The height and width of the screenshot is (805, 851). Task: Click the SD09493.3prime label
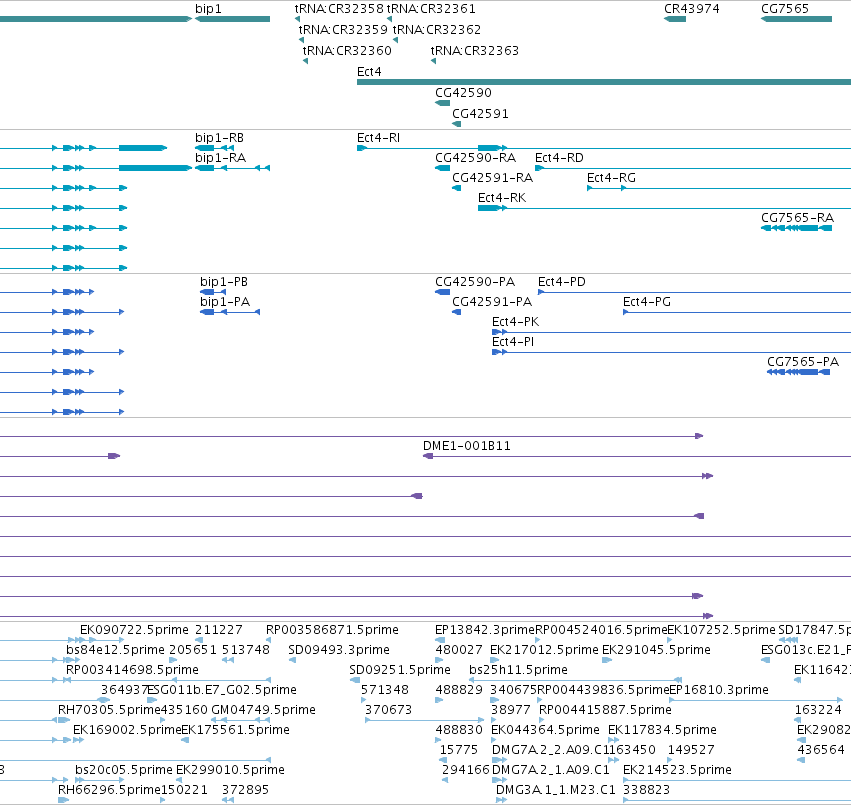click(339, 650)
